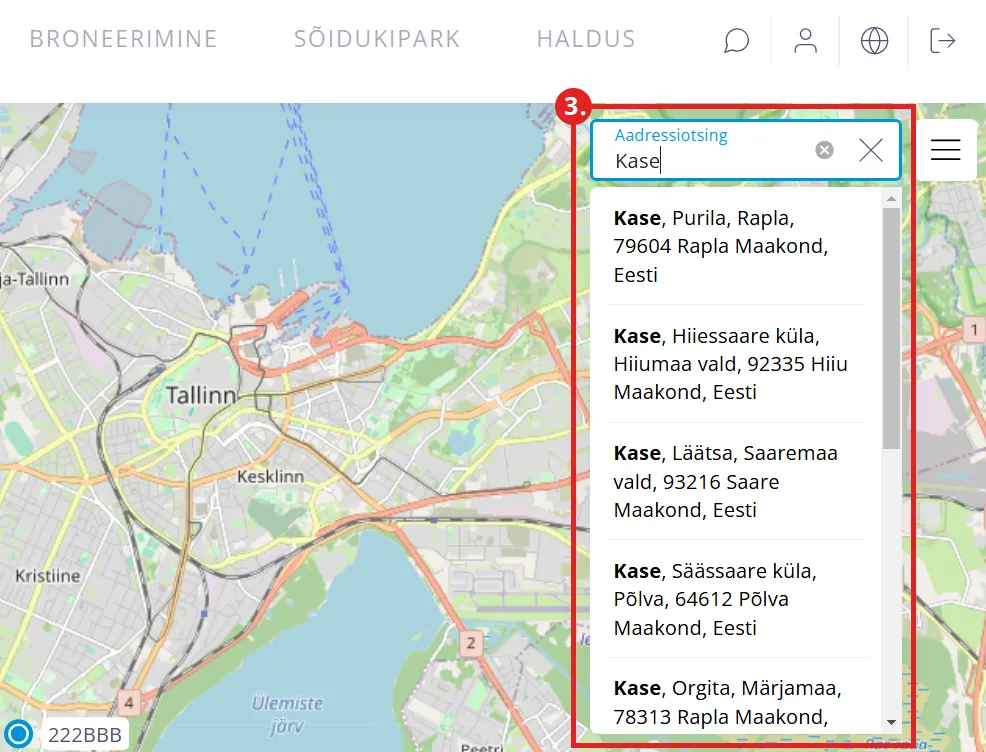Viewport: 986px width, 752px height.
Task: Click the Aadressiotsing search input field
Action: point(710,160)
